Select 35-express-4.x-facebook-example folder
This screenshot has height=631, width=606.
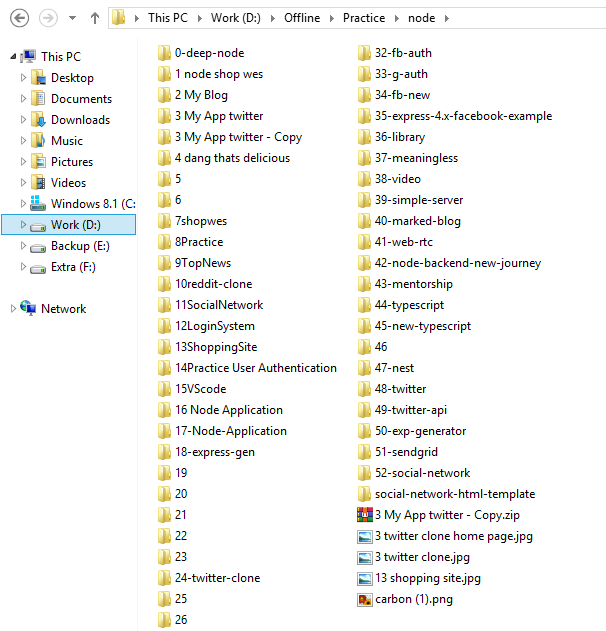coord(463,116)
